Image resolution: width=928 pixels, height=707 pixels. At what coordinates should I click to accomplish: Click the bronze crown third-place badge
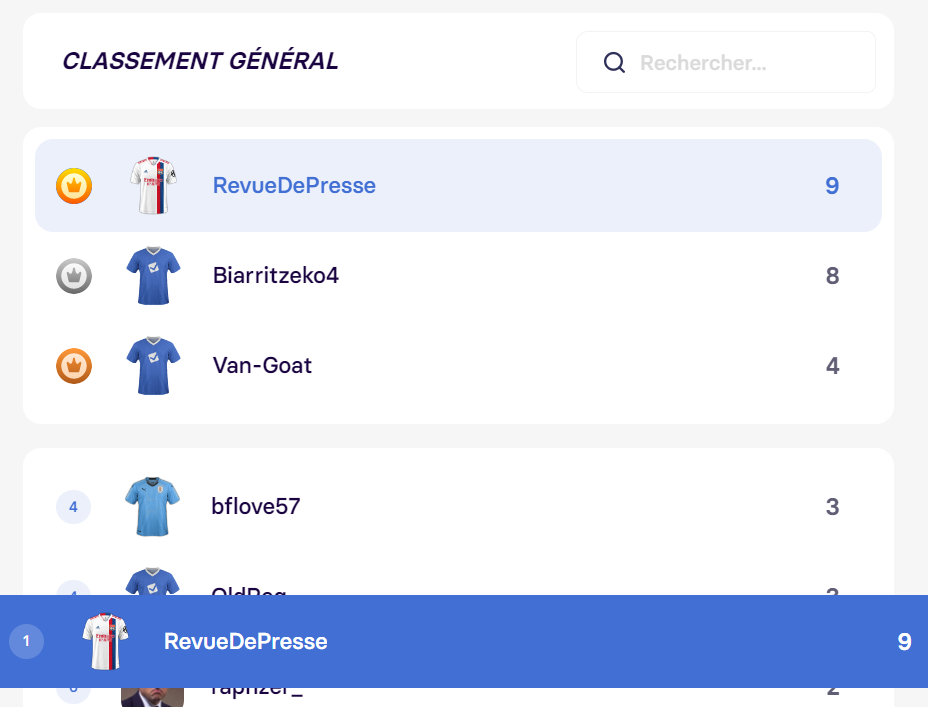click(74, 366)
